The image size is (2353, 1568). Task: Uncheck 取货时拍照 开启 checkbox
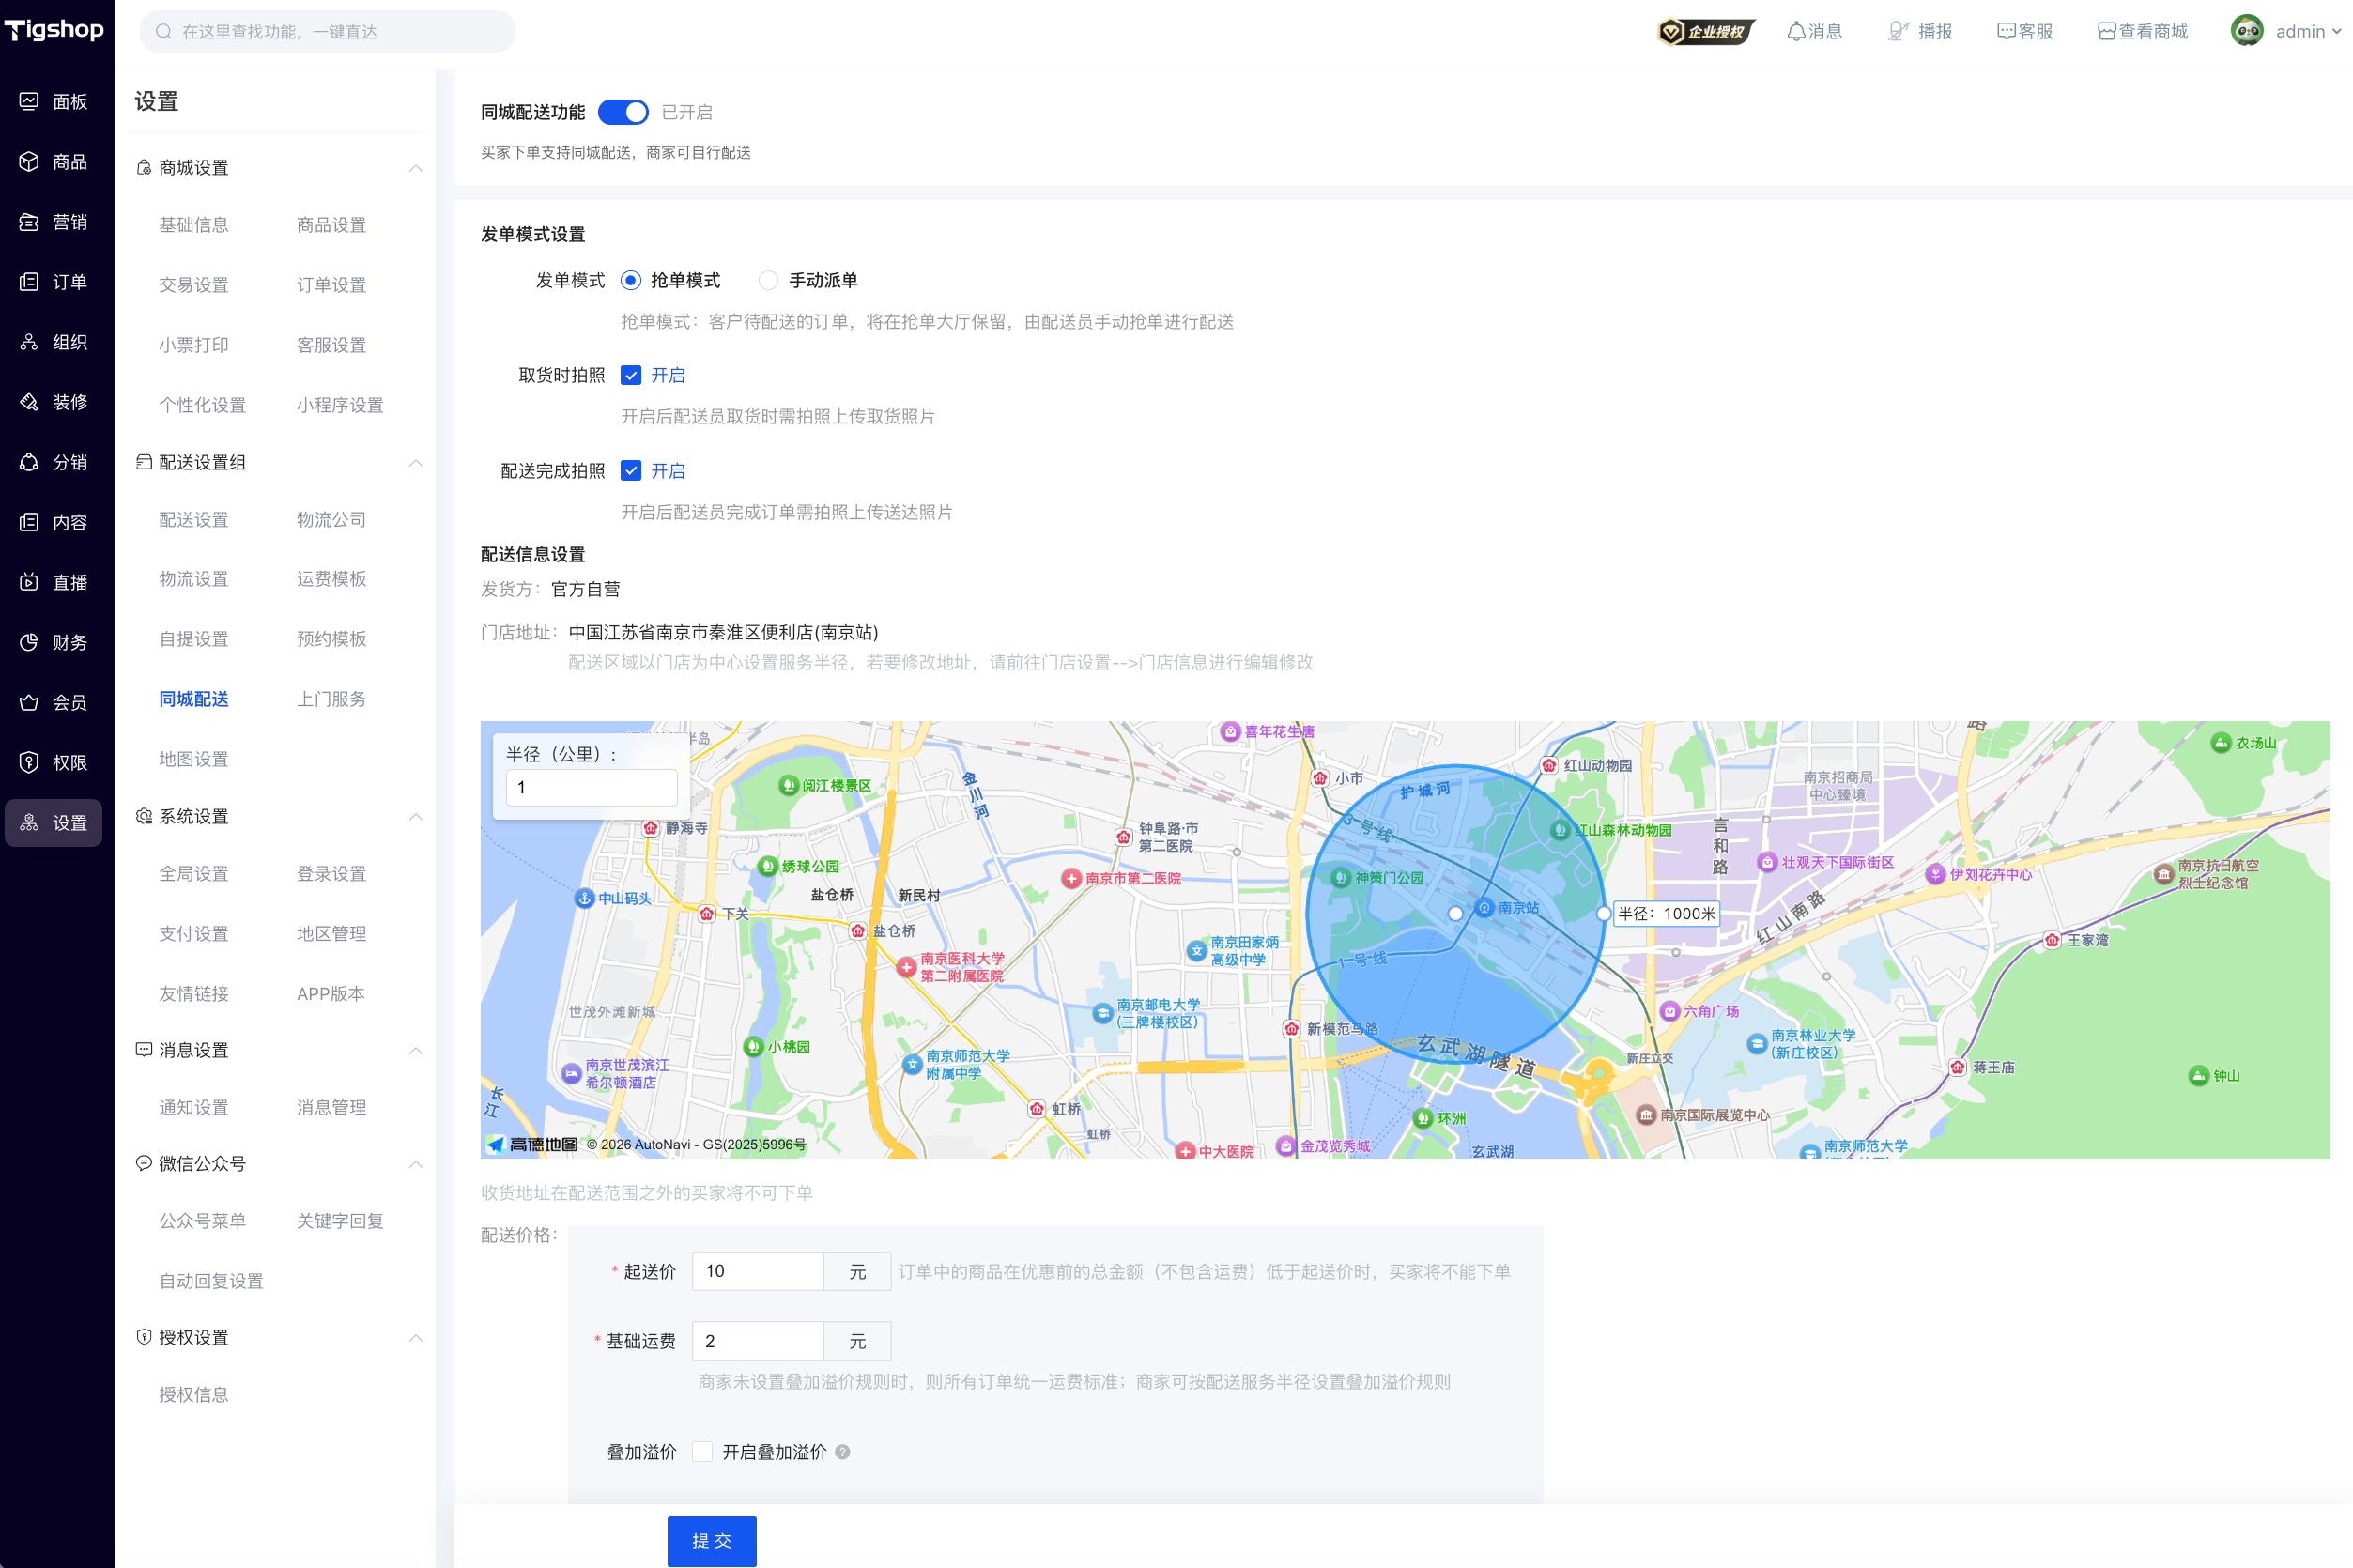pos(630,375)
